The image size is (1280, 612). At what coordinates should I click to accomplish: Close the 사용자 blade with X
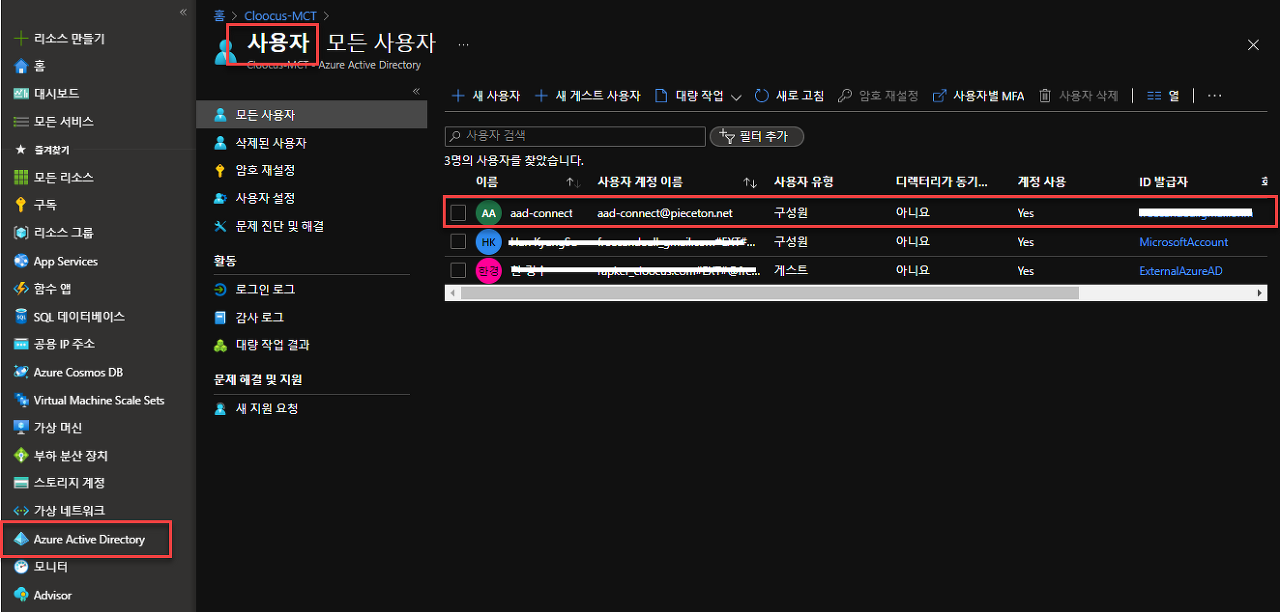pyautogui.click(x=1253, y=44)
